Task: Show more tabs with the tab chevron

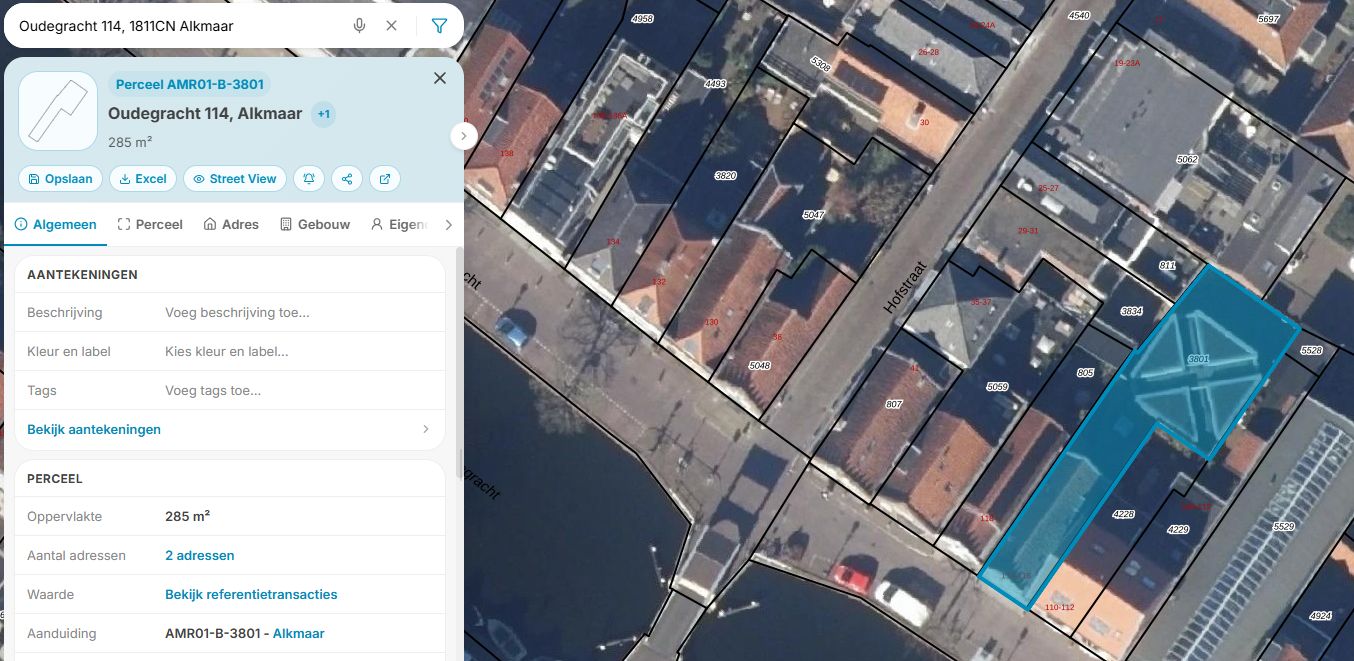Action: 448,225
